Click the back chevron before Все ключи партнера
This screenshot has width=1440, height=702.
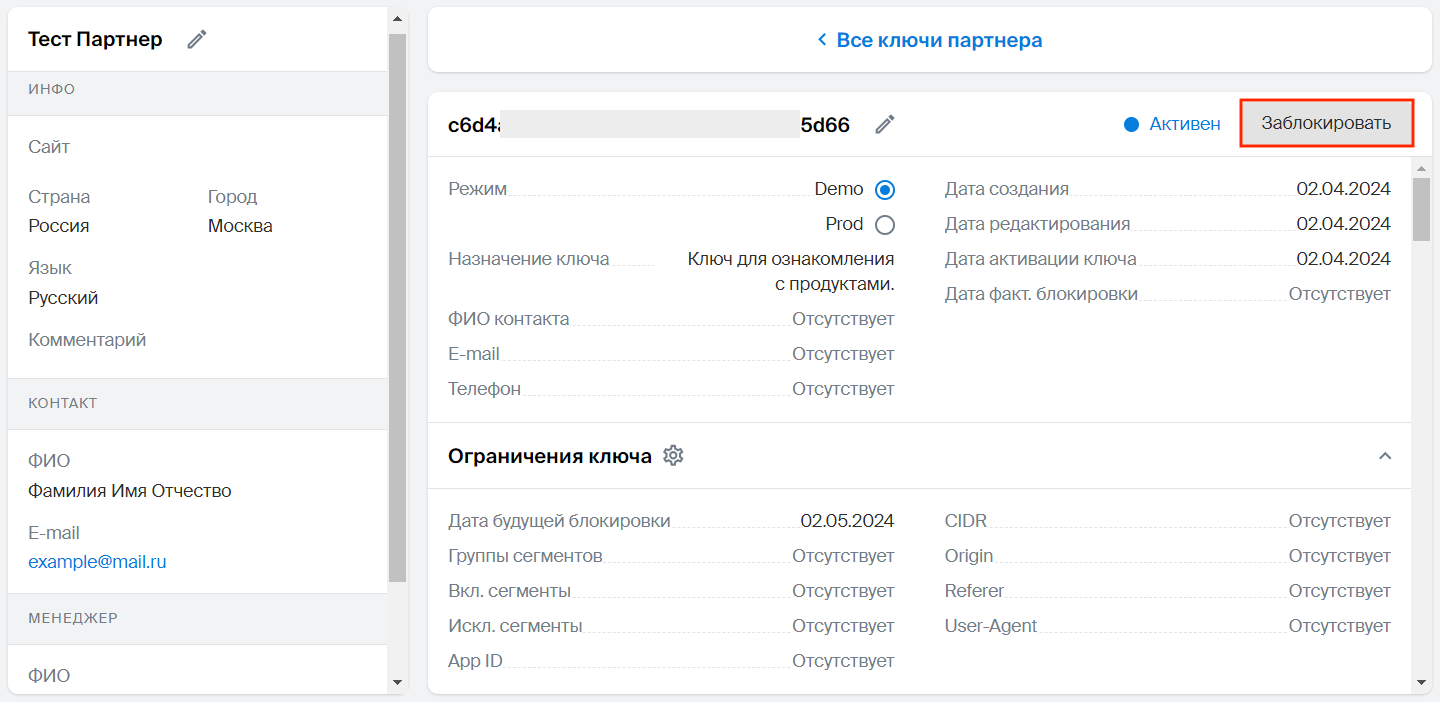[x=822, y=40]
